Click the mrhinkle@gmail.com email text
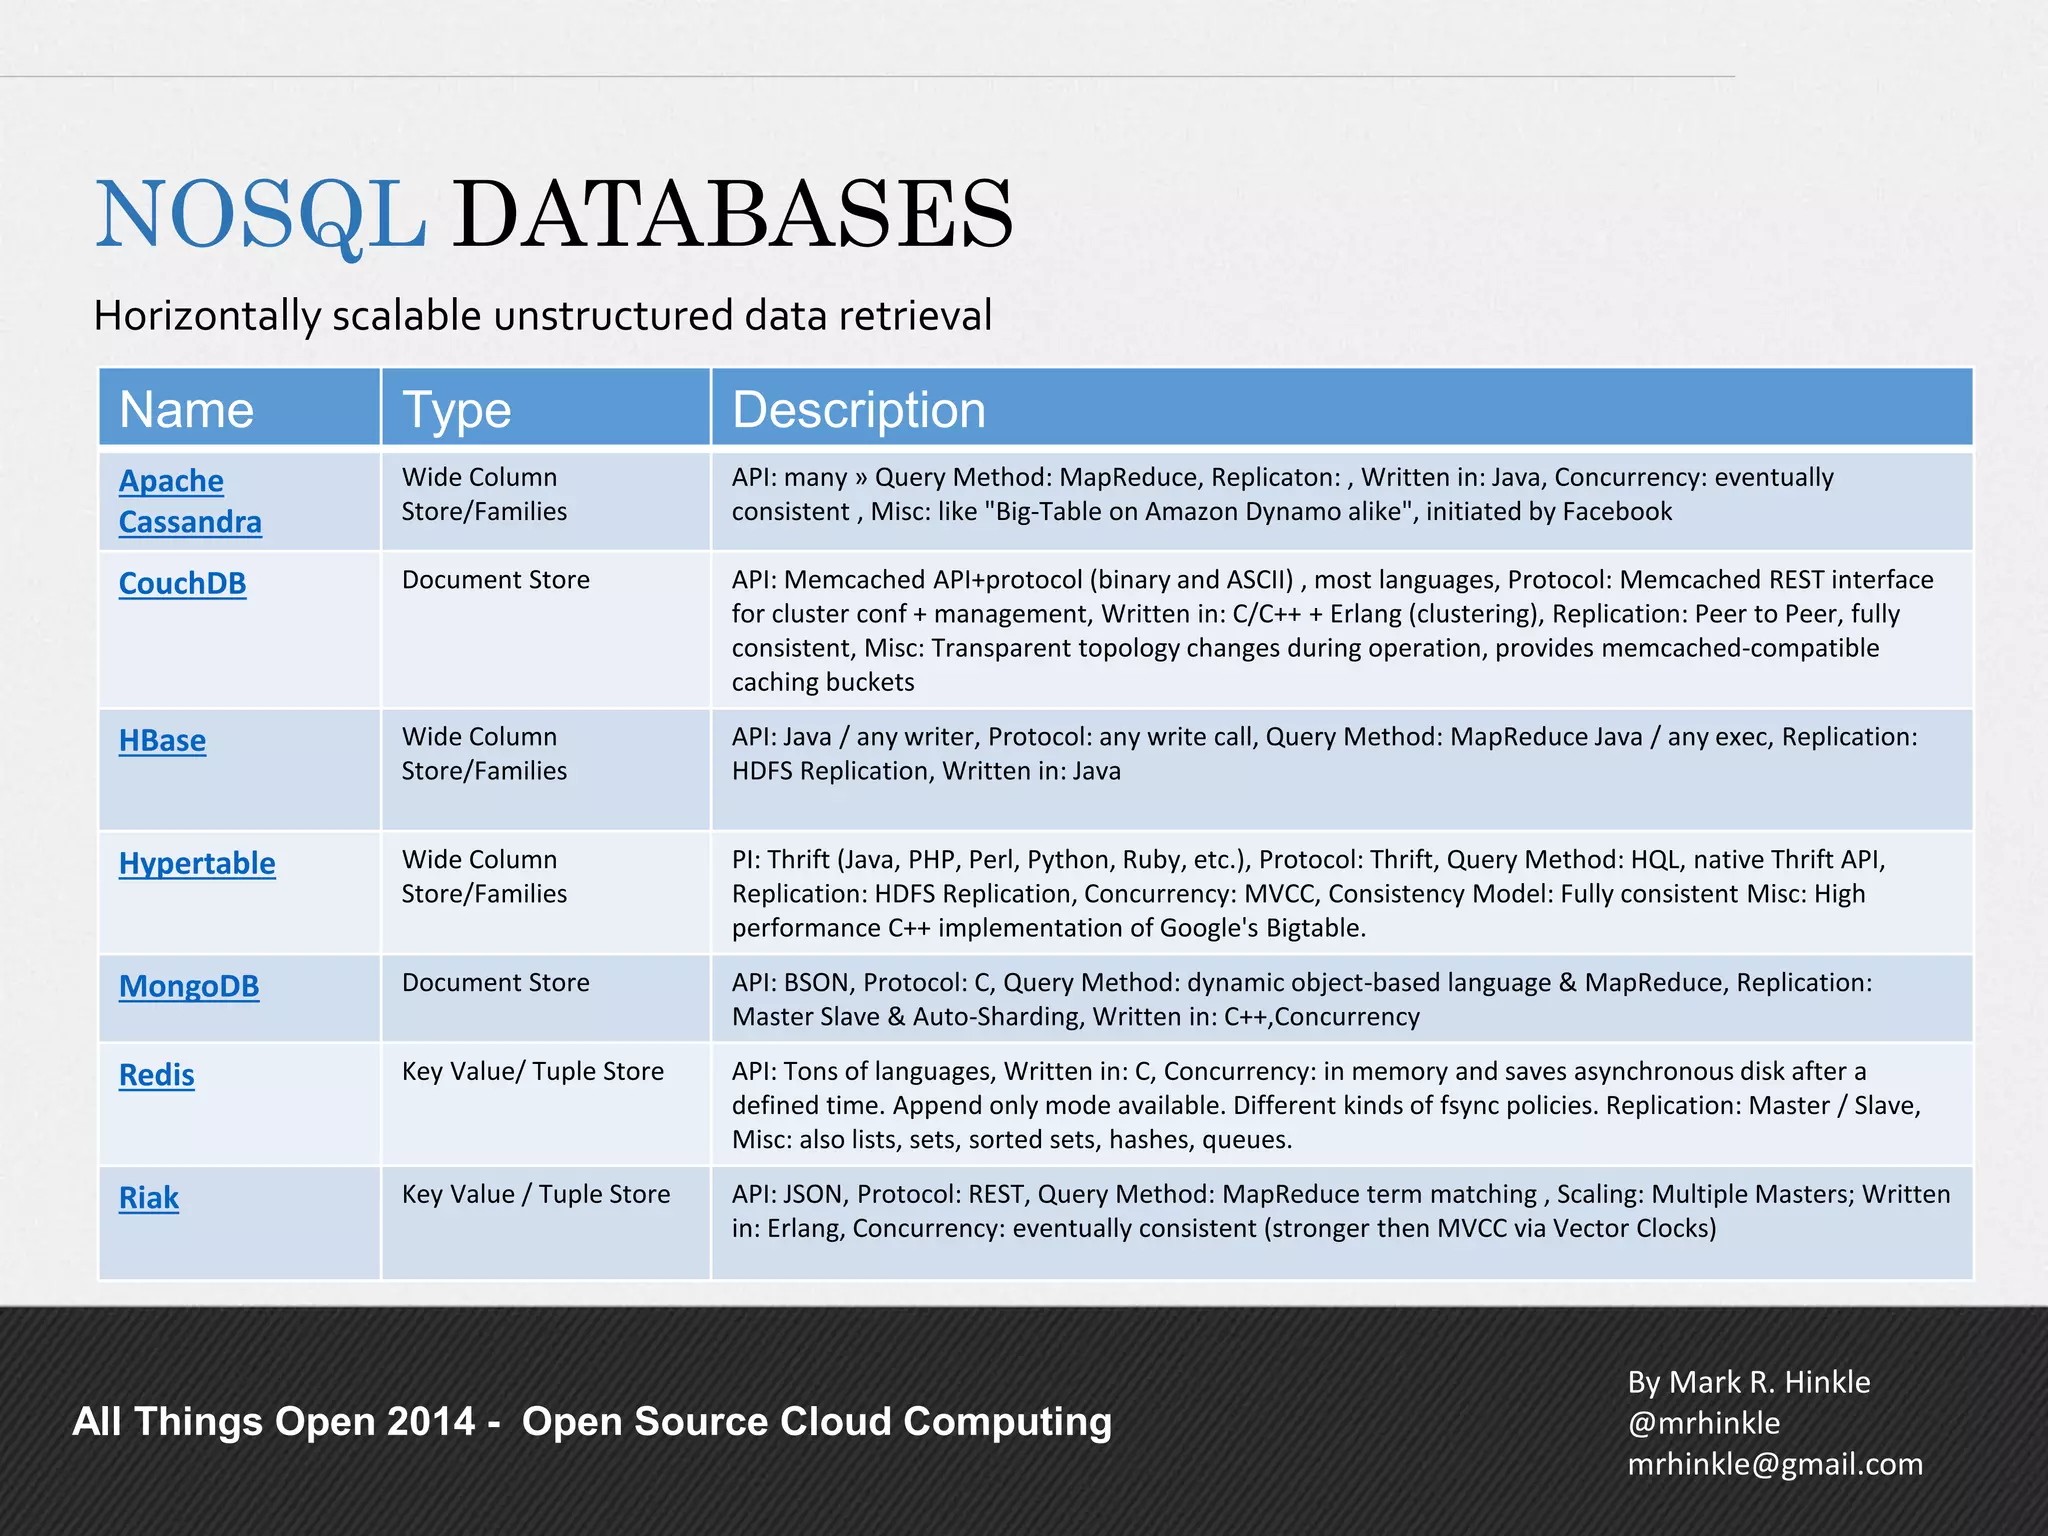The height and width of the screenshot is (1536, 2048). [1775, 1464]
